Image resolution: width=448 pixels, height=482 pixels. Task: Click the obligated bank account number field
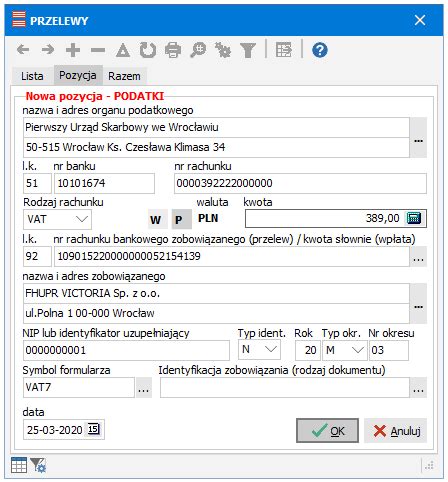[232, 256]
